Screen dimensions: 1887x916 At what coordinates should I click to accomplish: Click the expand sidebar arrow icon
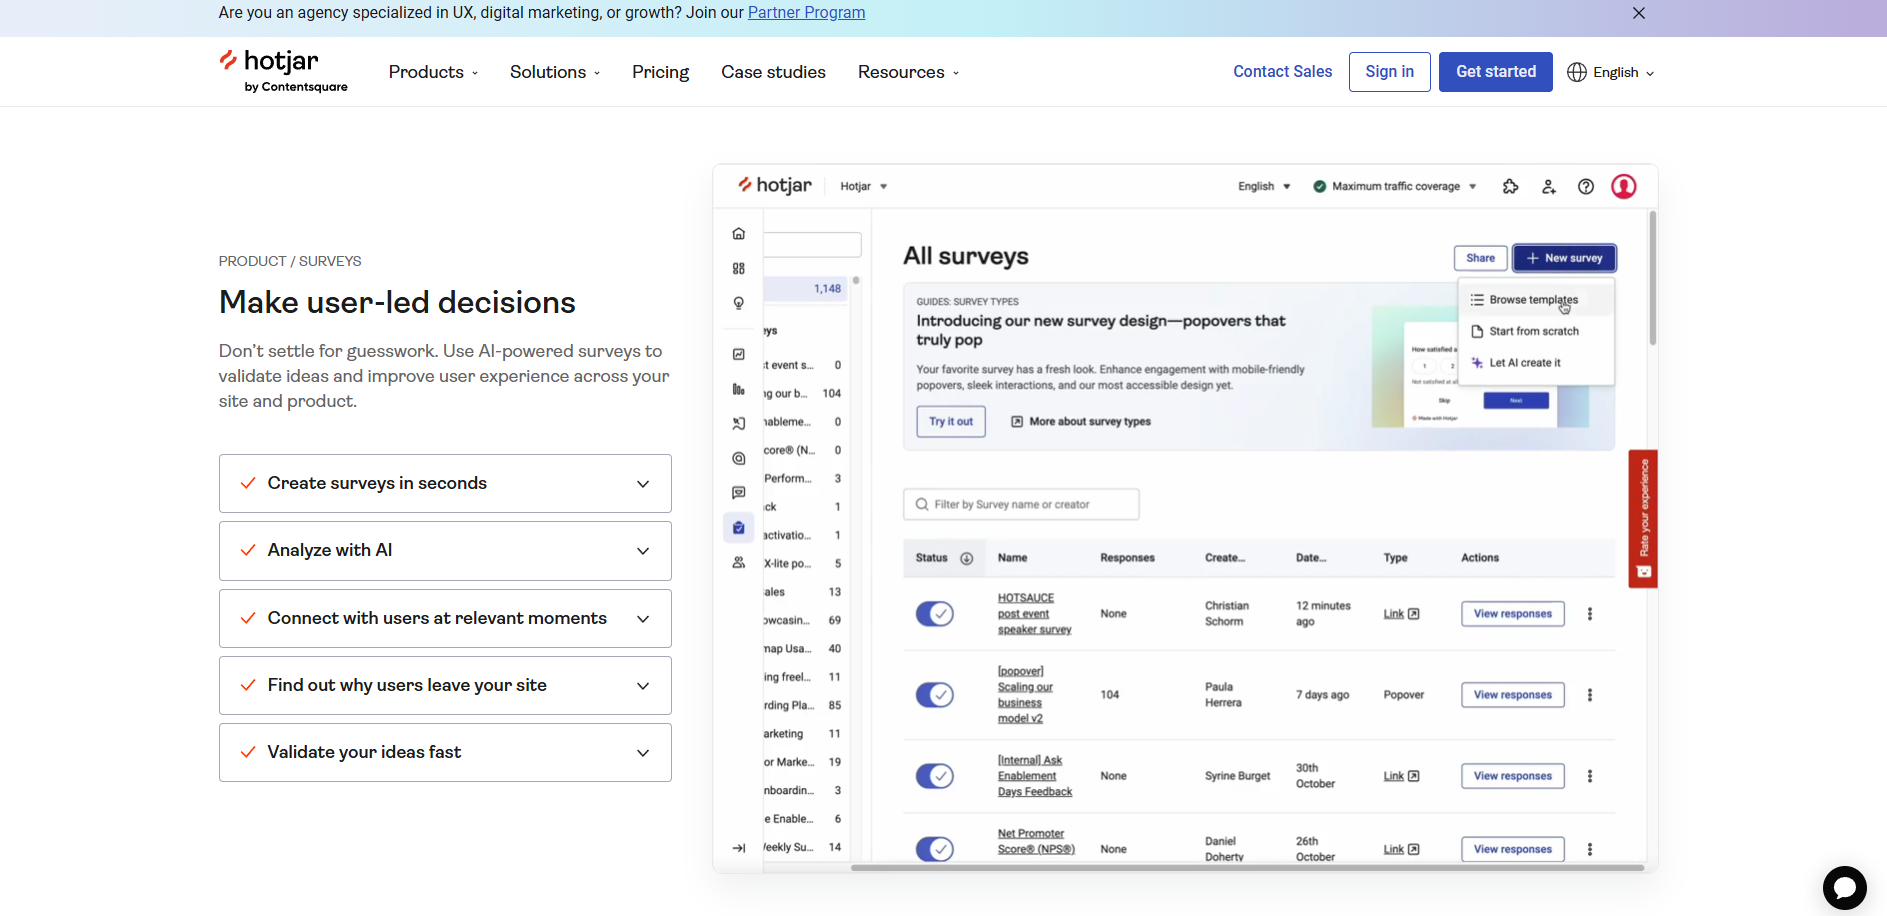coord(739,848)
